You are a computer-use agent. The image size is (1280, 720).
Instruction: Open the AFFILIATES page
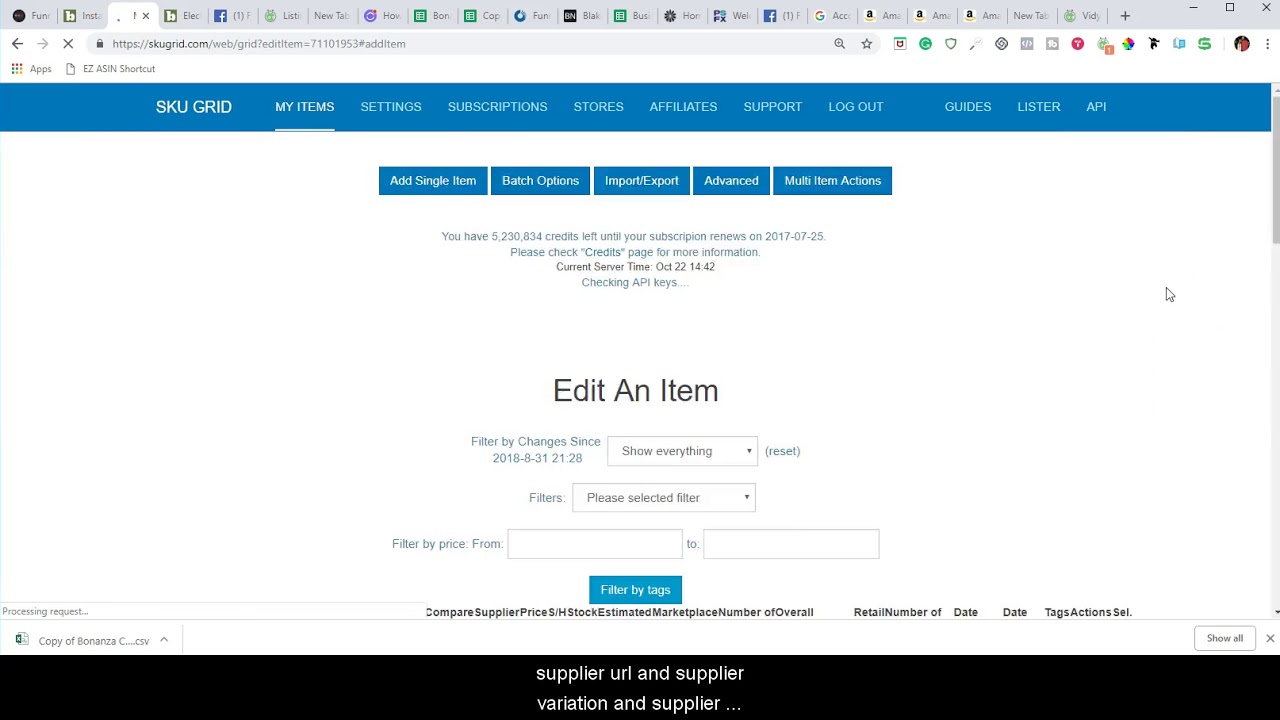683,107
